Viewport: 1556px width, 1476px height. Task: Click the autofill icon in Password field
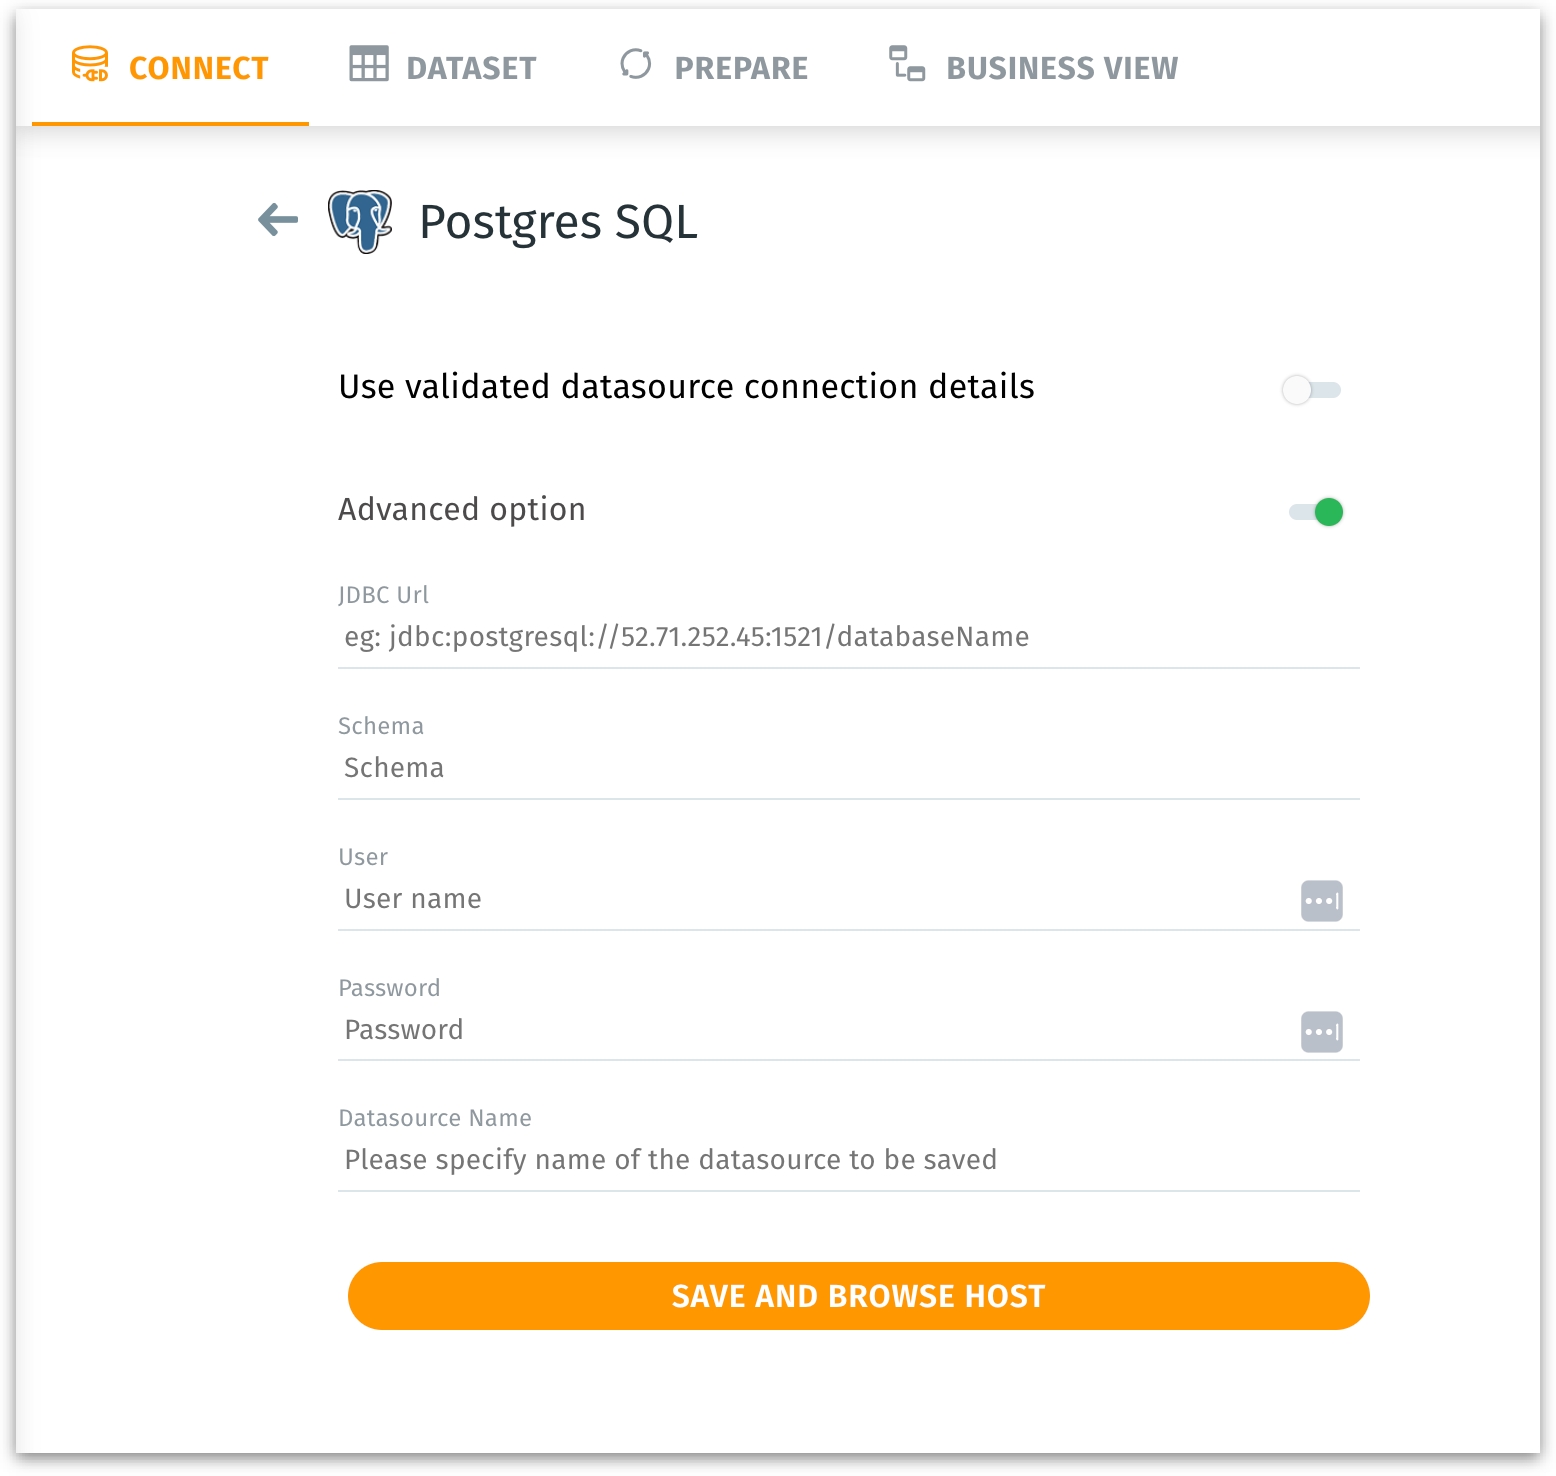pyautogui.click(x=1321, y=1032)
